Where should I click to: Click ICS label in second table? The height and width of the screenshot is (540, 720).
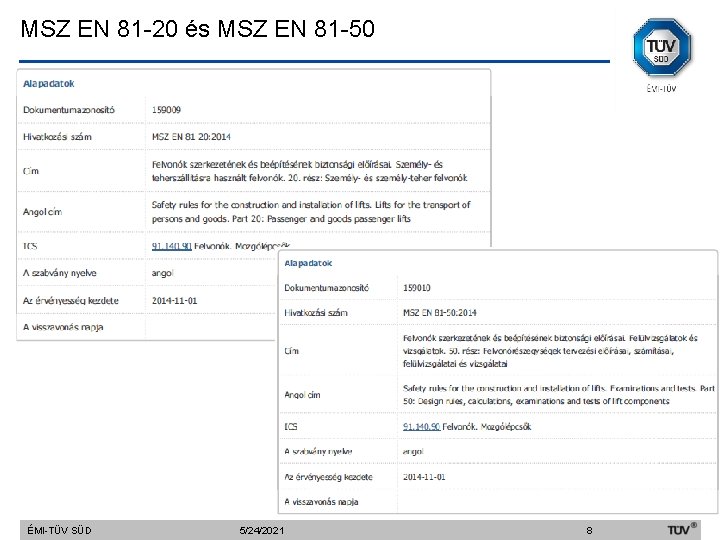[291, 427]
